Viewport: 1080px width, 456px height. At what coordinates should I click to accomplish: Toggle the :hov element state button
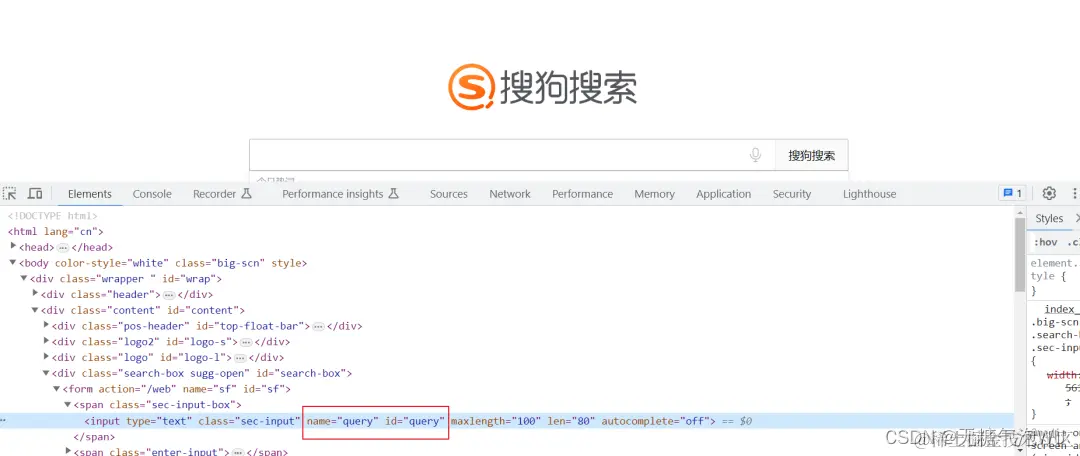click(1045, 242)
